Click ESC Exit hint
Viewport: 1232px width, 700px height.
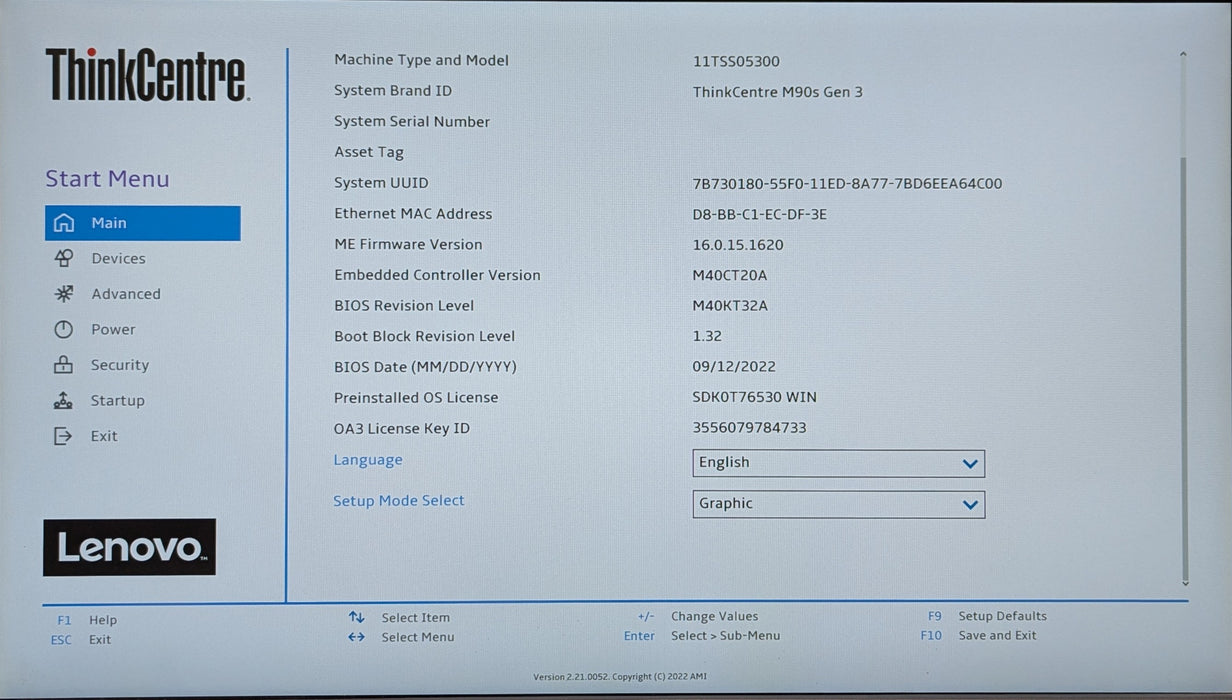[81, 640]
